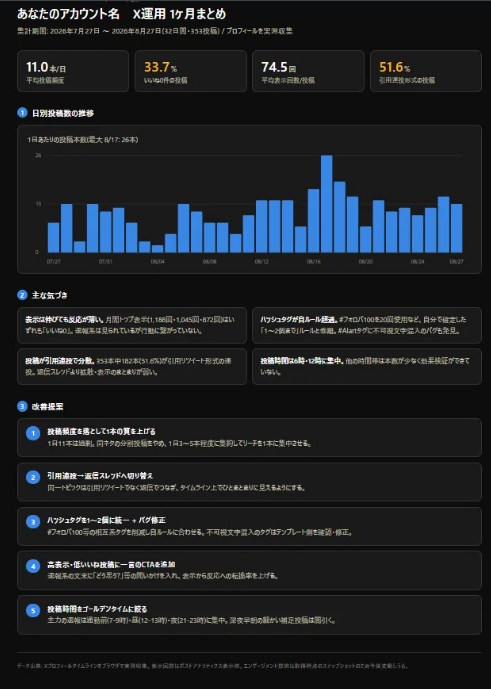
Task: Click the 15 y-axis label
Action: [38, 204]
